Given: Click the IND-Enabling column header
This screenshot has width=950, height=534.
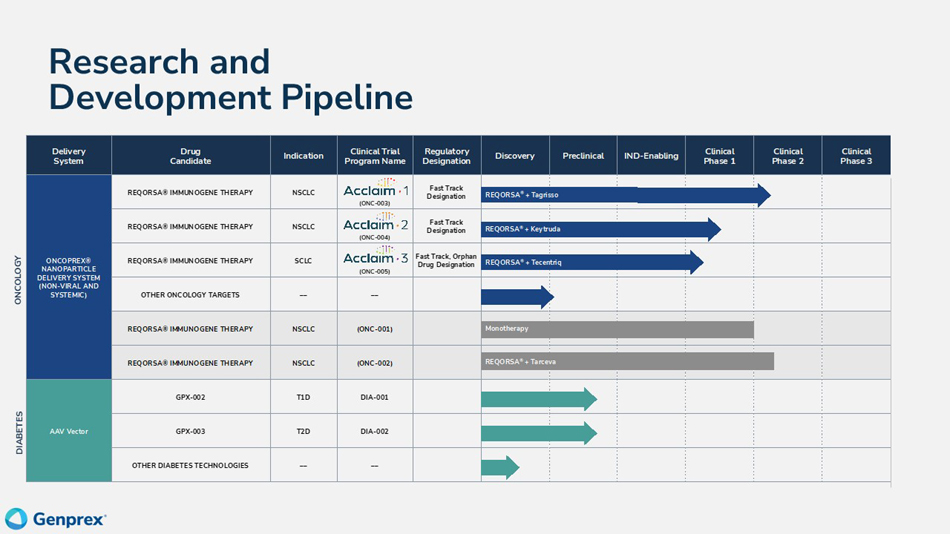Looking at the screenshot, I should [651, 156].
